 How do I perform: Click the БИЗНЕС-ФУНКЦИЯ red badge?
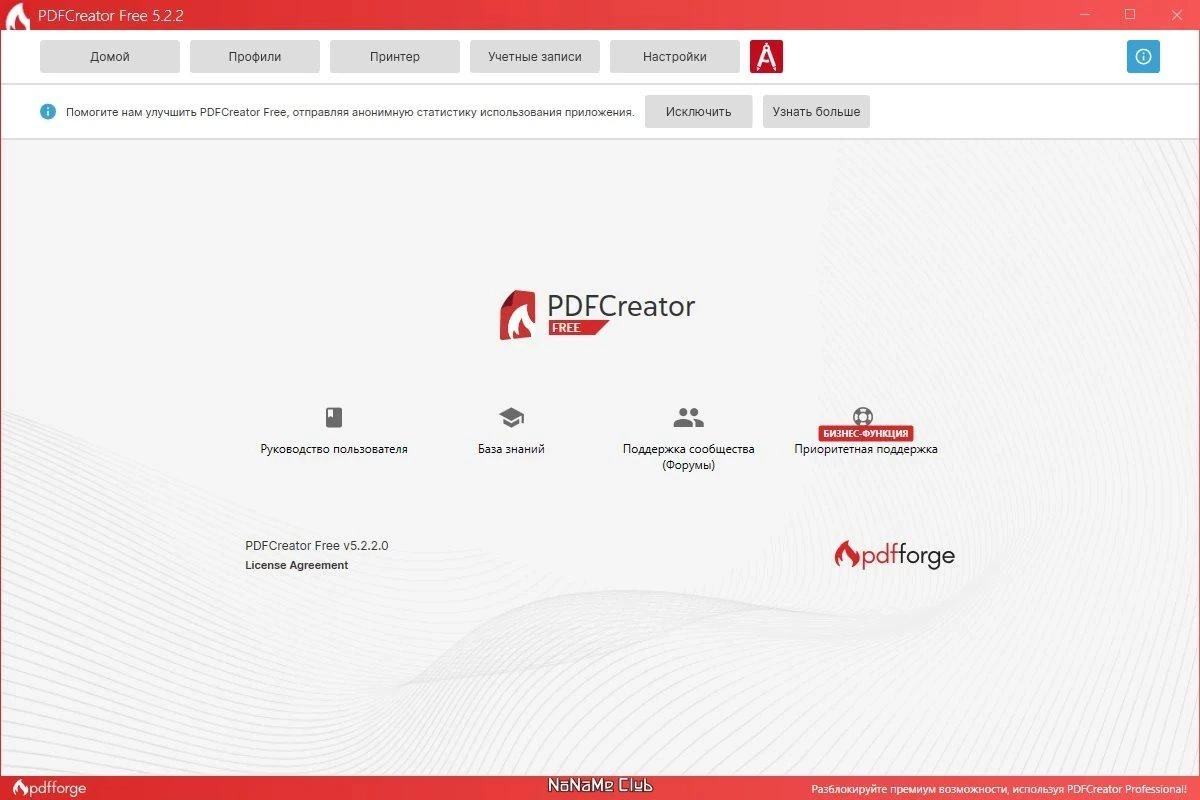click(866, 433)
